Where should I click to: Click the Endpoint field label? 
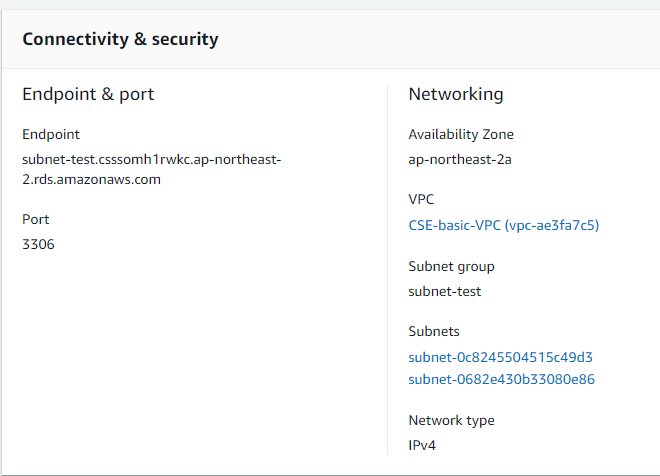(51, 134)
